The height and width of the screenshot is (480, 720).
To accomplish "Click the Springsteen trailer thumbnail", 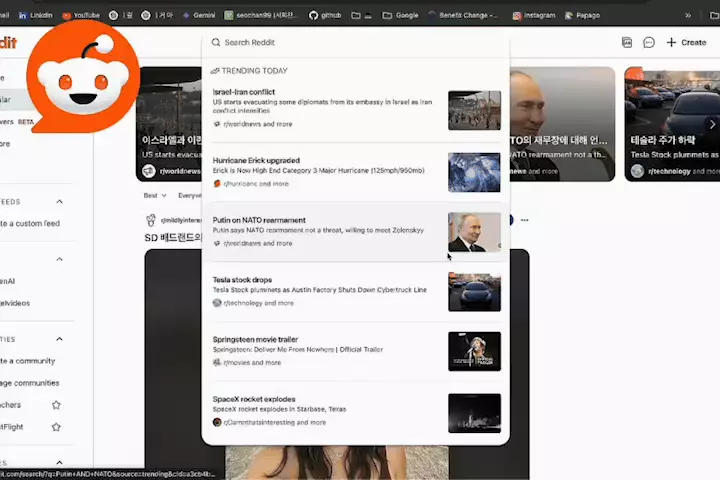I will (474, 351).
